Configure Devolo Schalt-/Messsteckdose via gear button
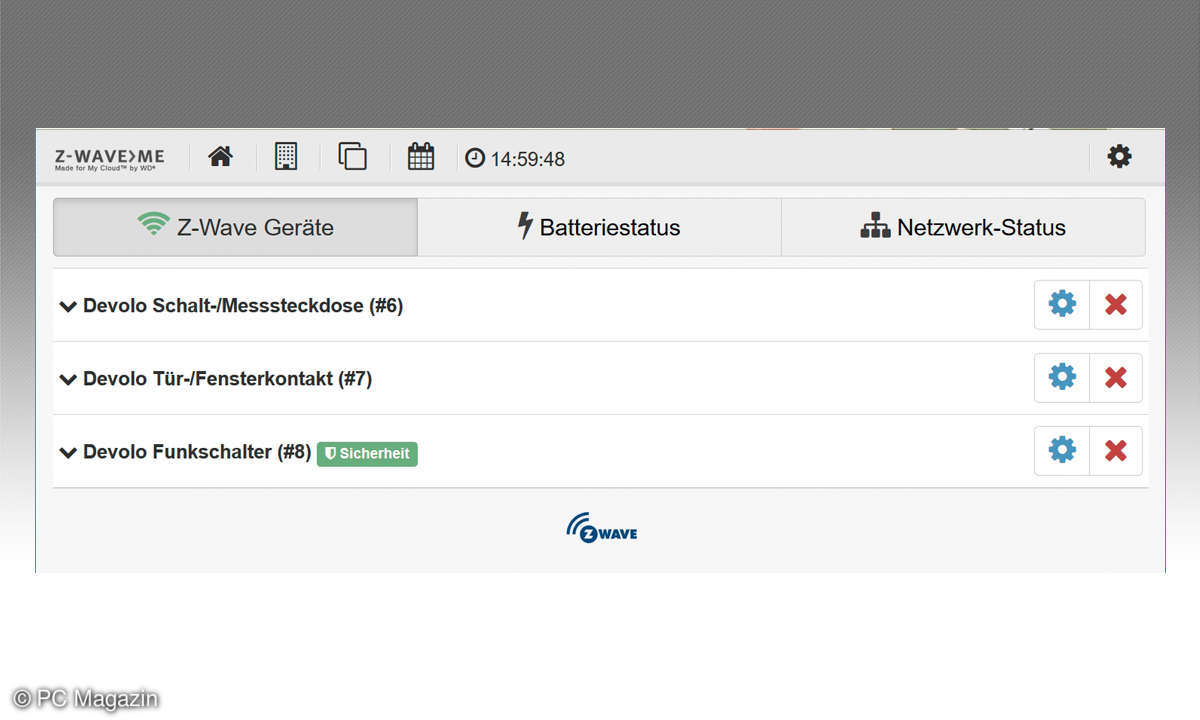The image size is (1200, 720). (1062, 304)
